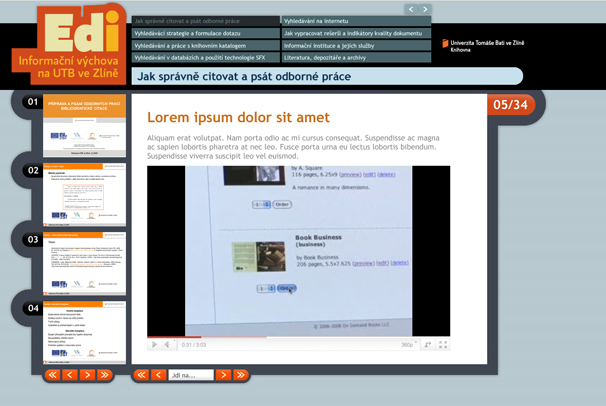
Task: Go to previous slide in main navigation
Action: coord(158,375)
